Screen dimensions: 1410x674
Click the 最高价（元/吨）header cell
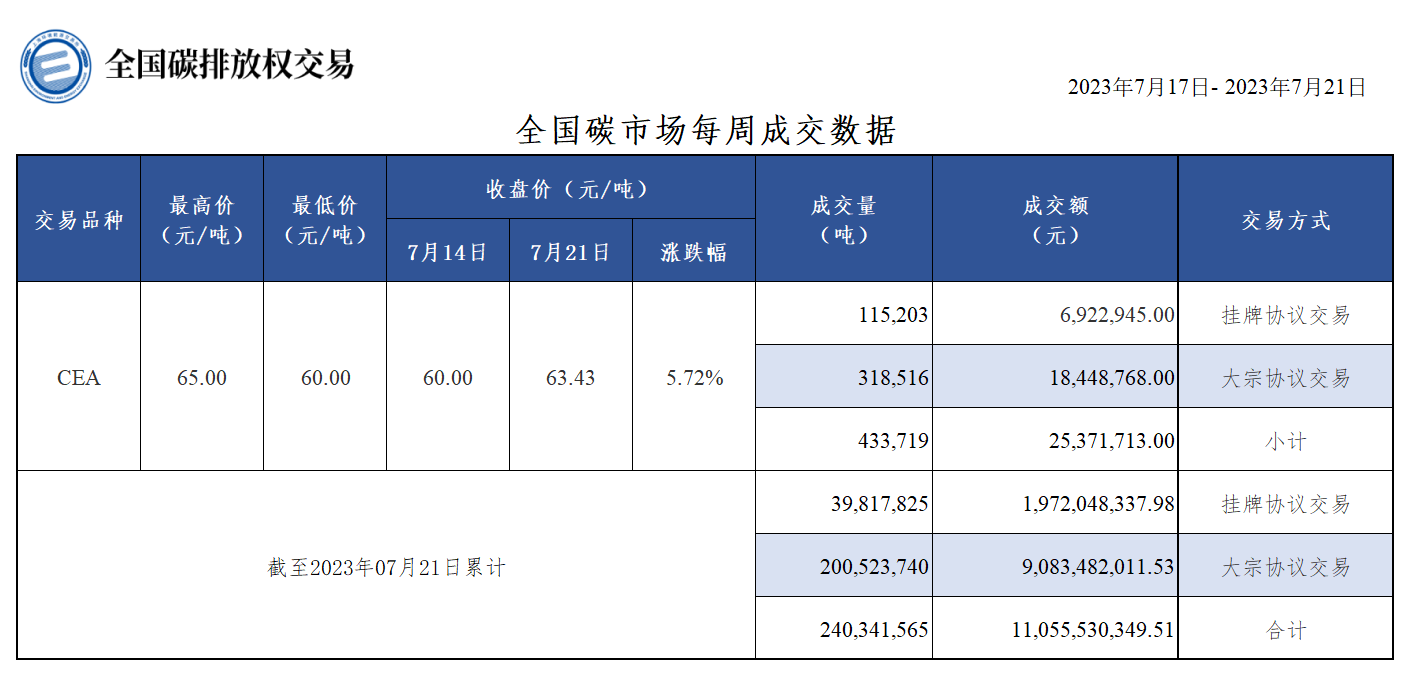pyautogui.click(x=201, y=219)
